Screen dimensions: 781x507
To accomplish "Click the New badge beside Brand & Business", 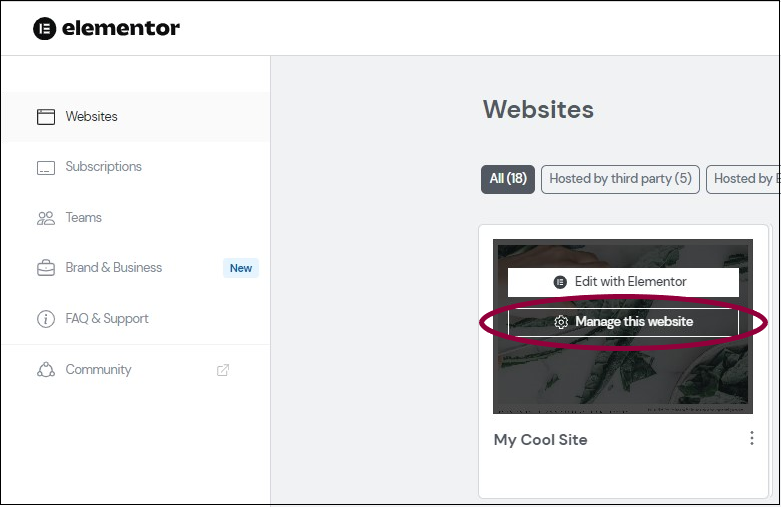I will [x=241, y=268].
